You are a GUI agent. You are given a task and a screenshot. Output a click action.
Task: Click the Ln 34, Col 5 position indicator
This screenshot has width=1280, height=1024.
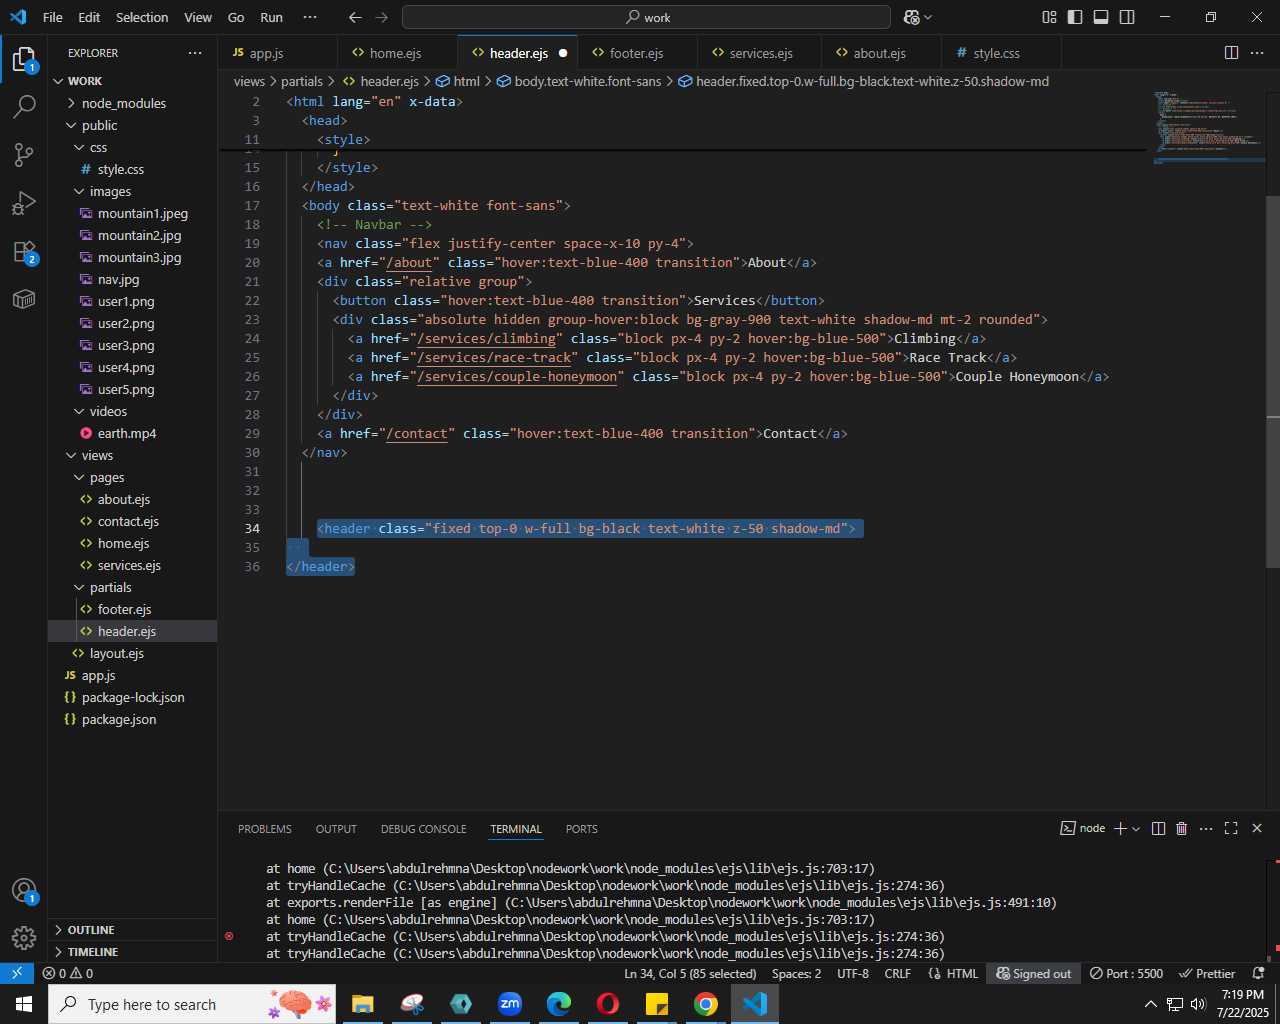[x=690, y=973]
